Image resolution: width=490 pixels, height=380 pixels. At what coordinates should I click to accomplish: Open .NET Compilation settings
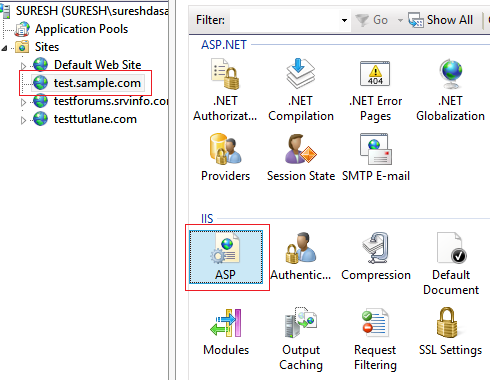(301, 90)
